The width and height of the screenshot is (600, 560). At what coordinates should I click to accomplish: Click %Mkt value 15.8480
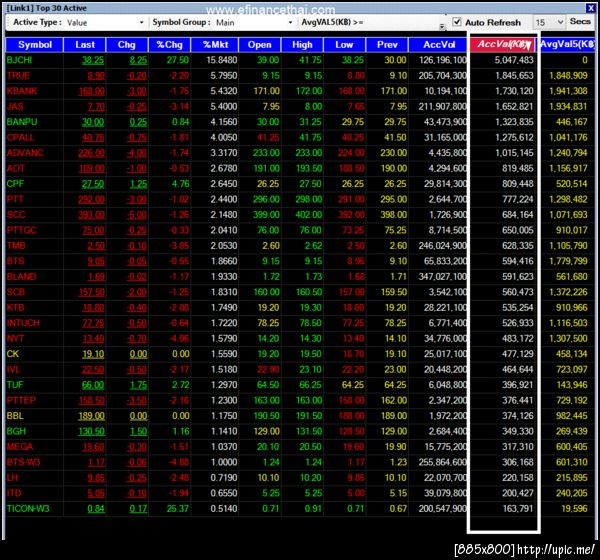(x=222, y=60)
